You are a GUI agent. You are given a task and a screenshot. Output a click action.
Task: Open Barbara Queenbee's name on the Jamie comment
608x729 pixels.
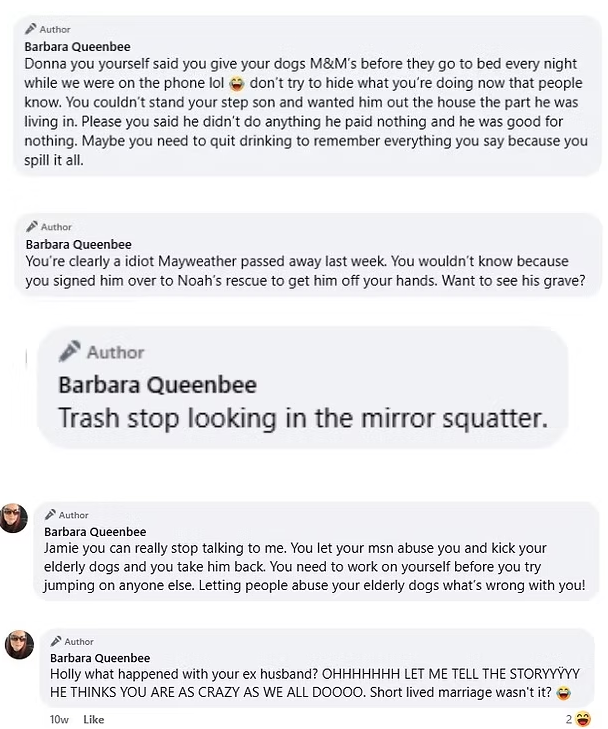coord(95,531)
